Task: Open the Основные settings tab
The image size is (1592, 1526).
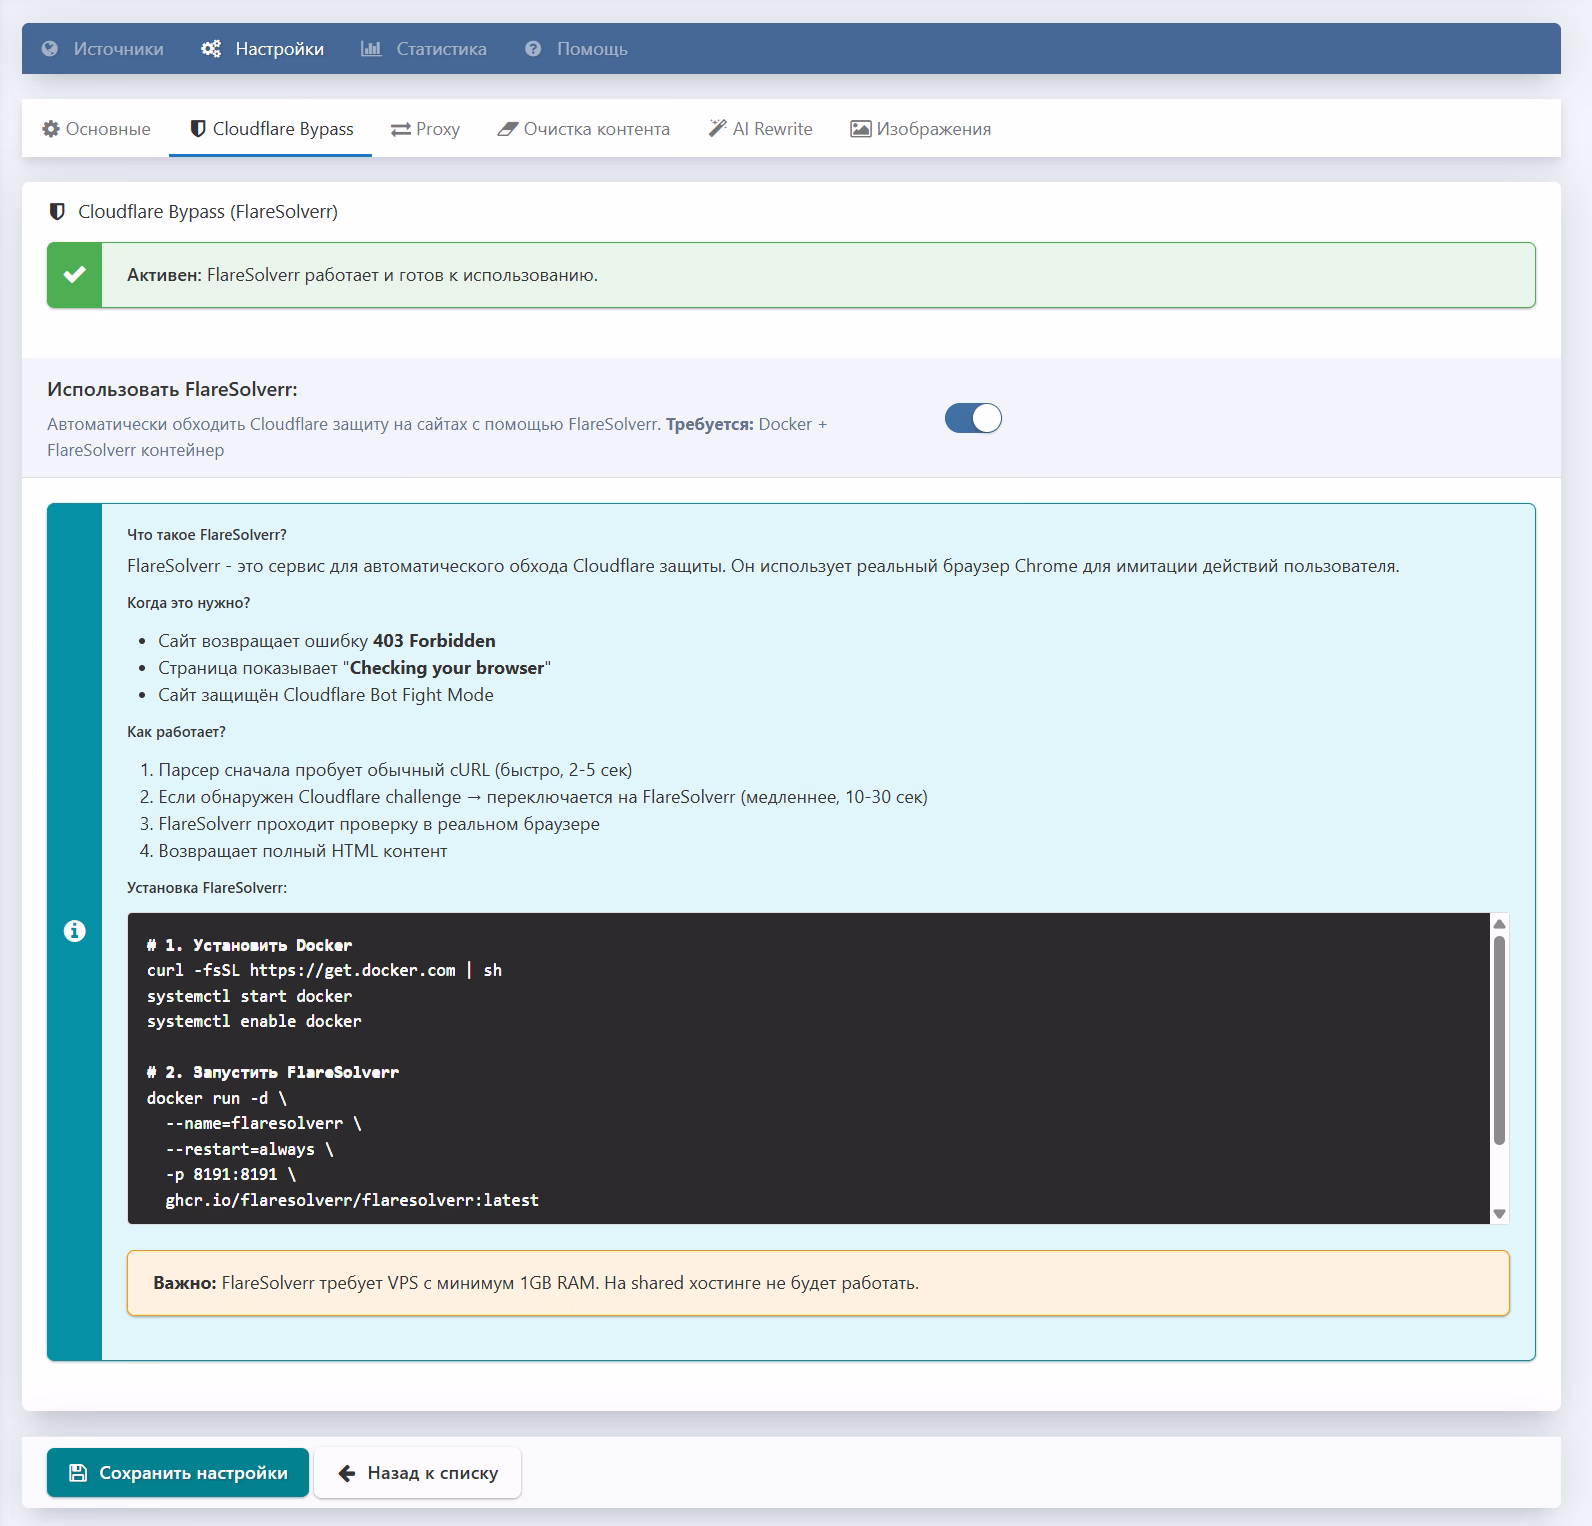Action: [96, 129]
